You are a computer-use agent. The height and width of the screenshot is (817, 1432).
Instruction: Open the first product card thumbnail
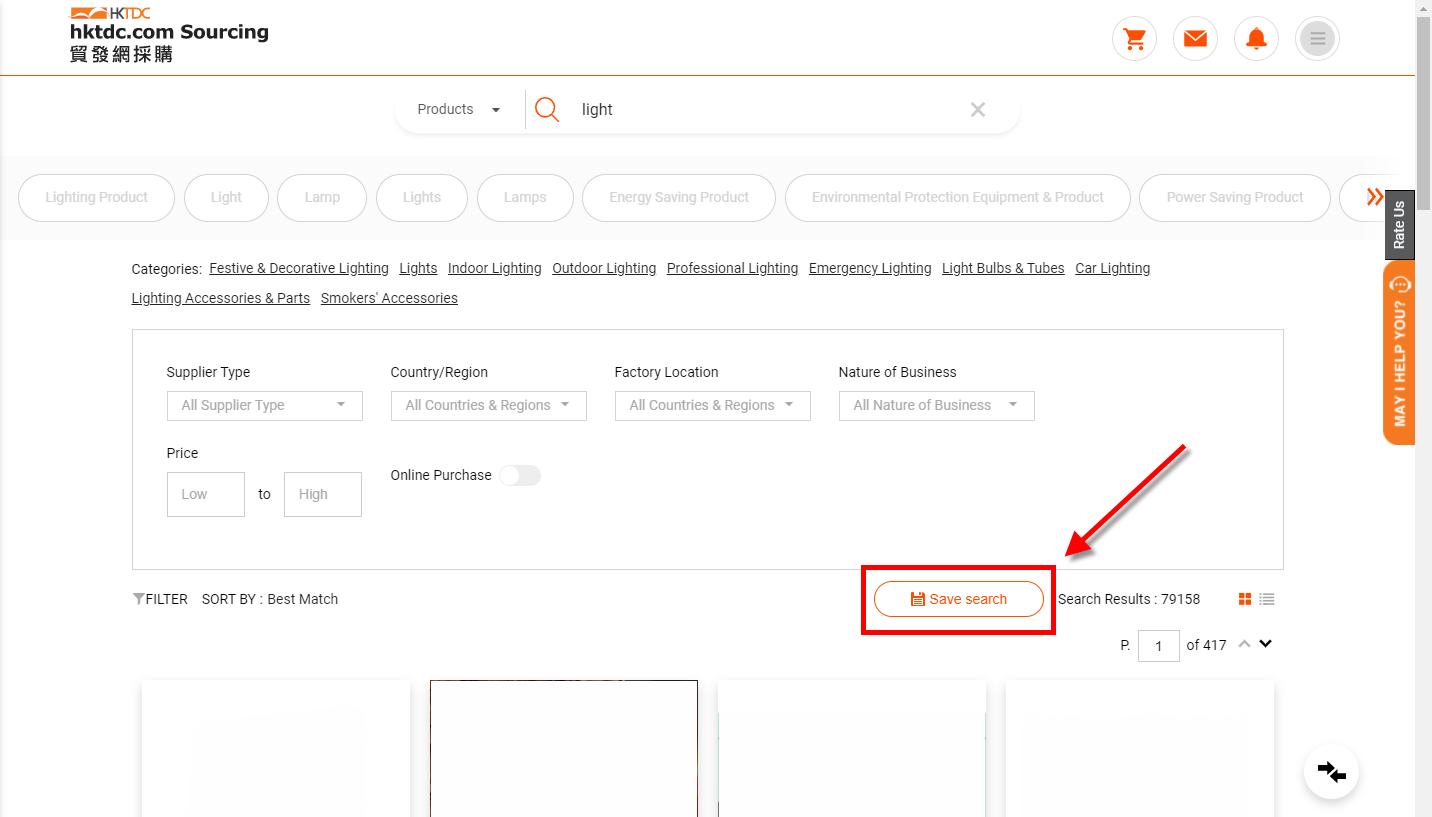276,748
